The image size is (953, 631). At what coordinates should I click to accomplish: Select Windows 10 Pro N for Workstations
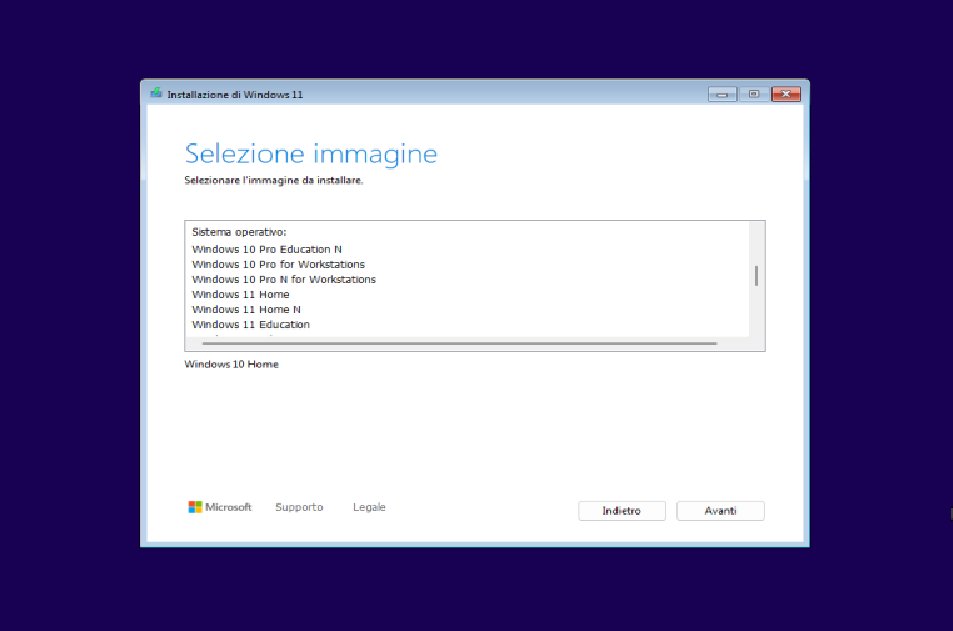[x=284, y=280]
